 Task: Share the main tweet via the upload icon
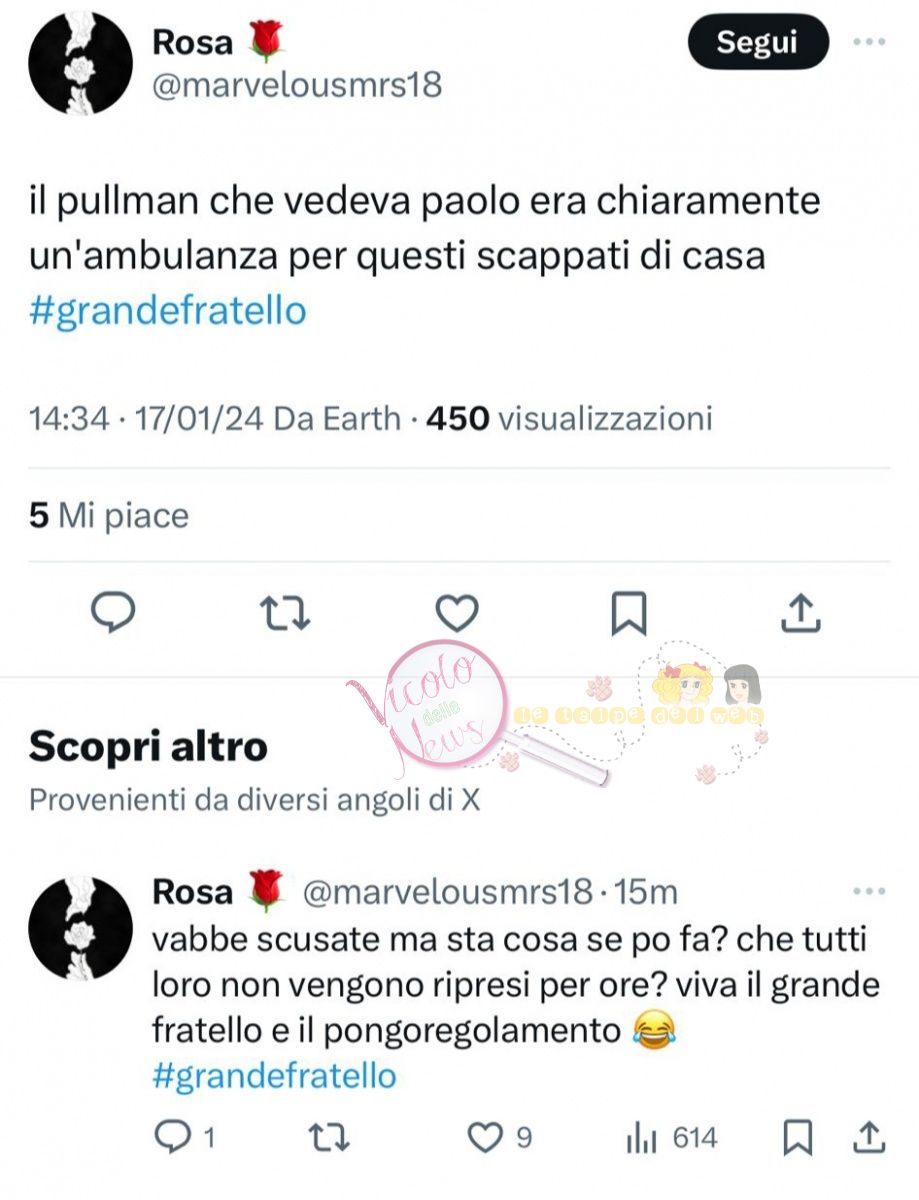(x=801, y=612)
